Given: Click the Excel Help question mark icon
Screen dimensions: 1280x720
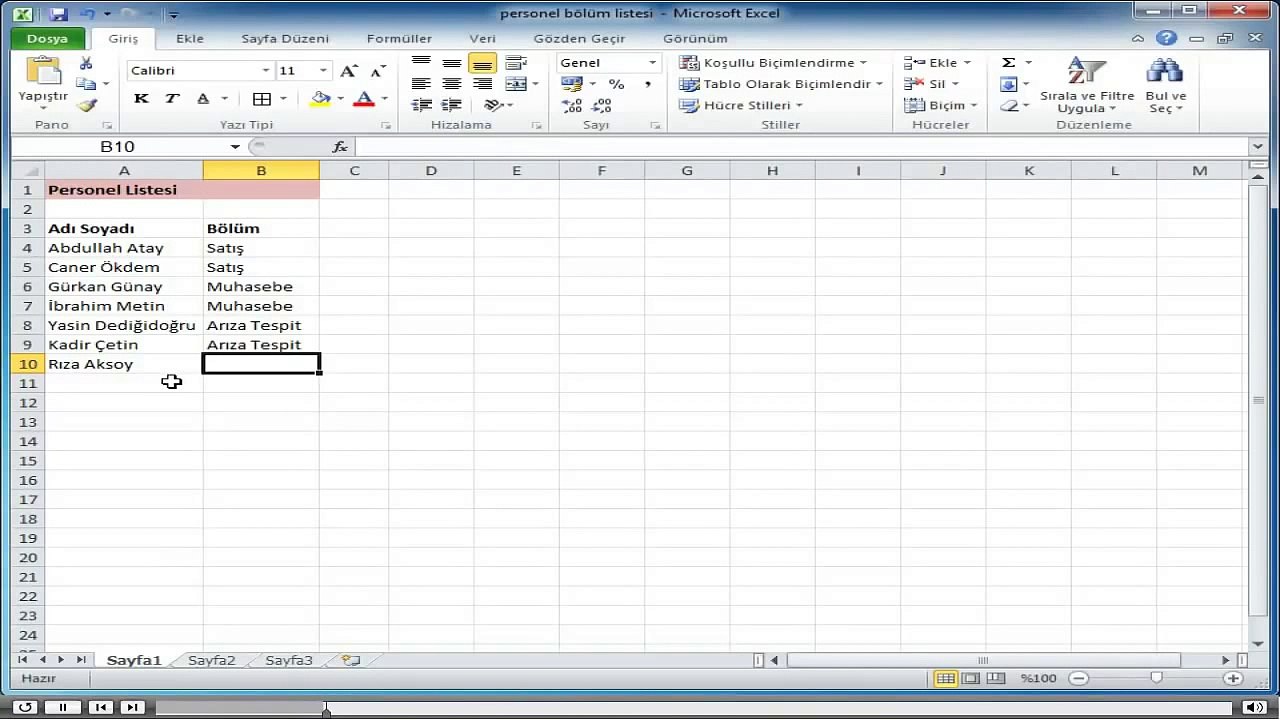Looking at the screenshot, I should click(1166, 39).
